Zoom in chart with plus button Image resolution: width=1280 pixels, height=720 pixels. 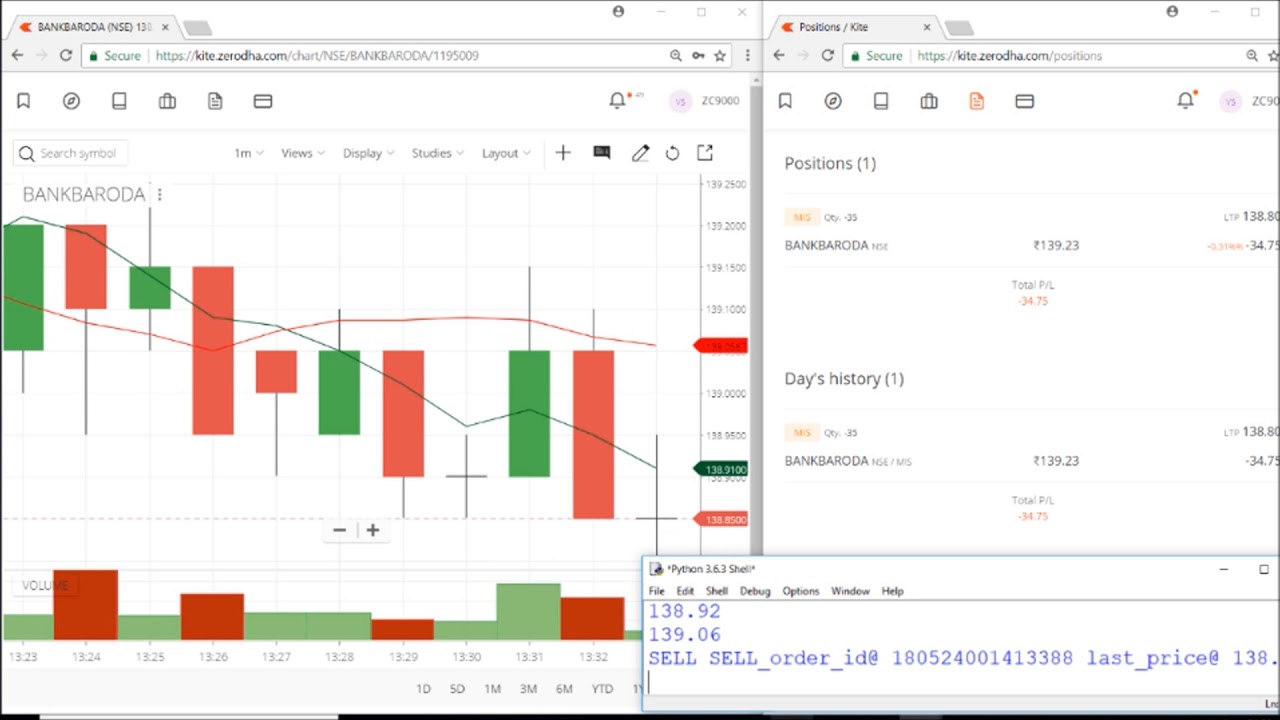(x=372, y=530)
